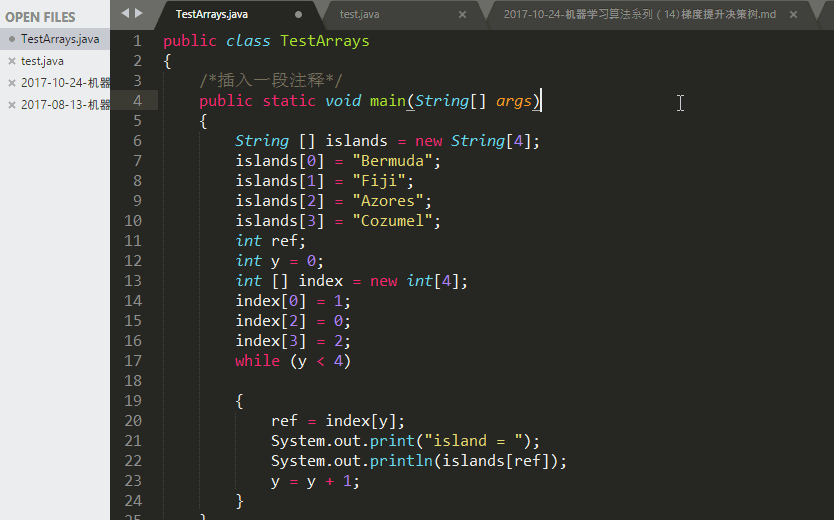Close the 2017-10-24 markdown tab

coord(793,14)
